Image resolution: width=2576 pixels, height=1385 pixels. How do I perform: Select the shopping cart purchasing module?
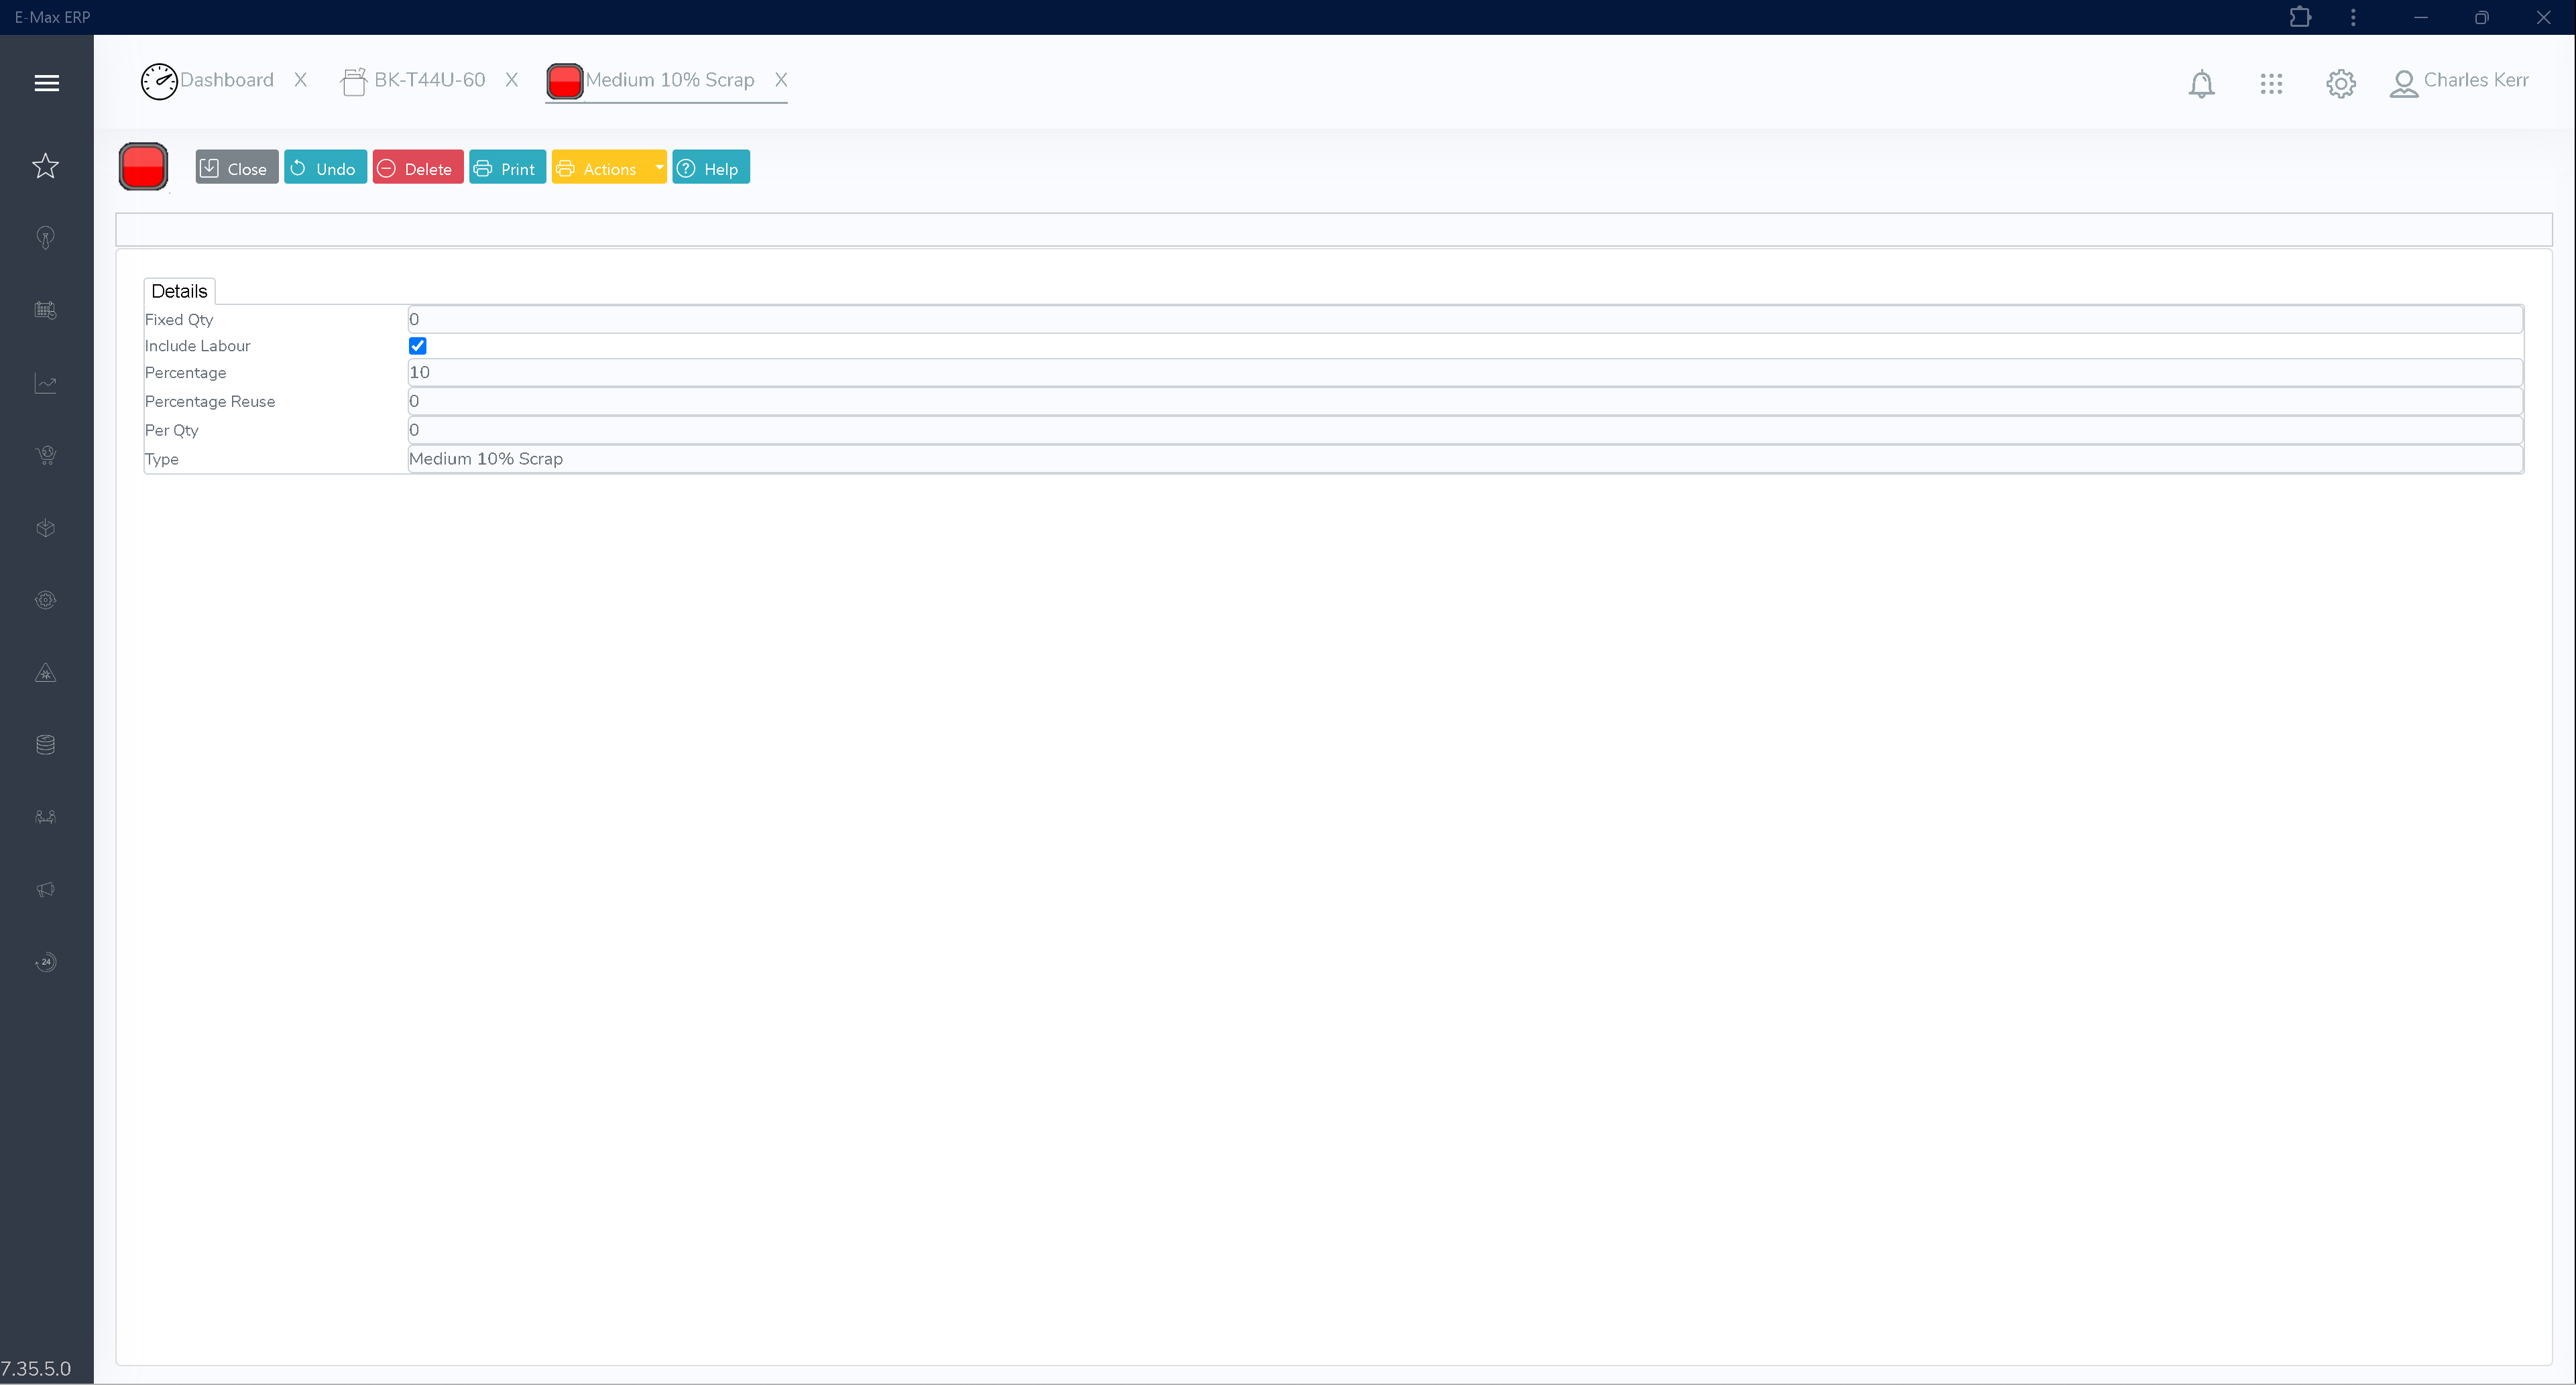(45, 455)
